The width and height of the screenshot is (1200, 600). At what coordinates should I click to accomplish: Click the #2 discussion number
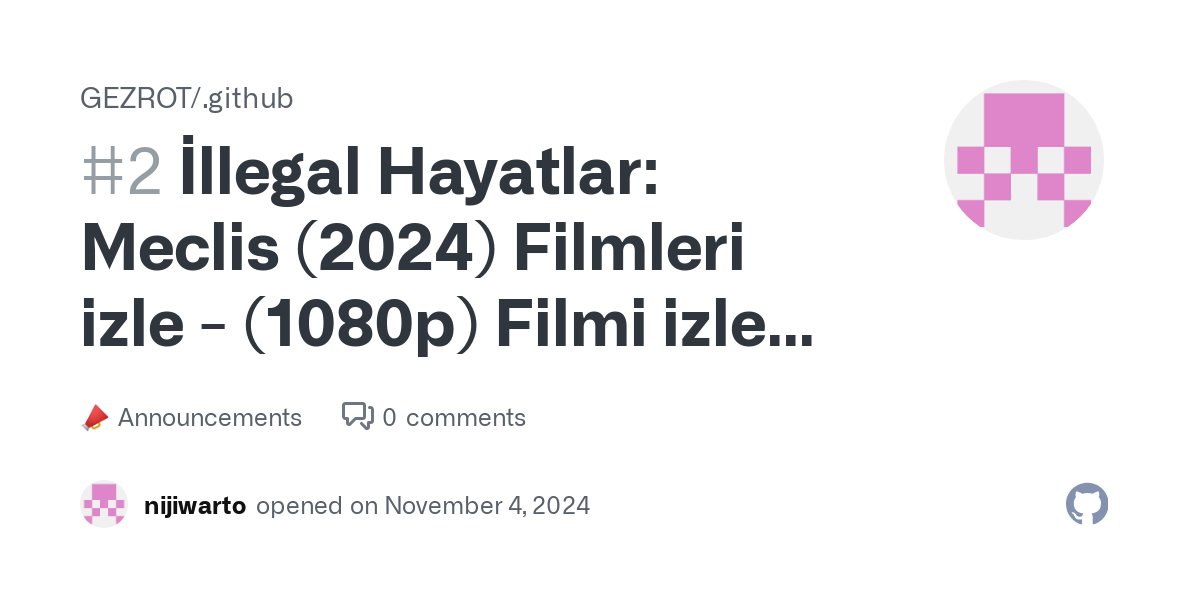click(121, 172)
